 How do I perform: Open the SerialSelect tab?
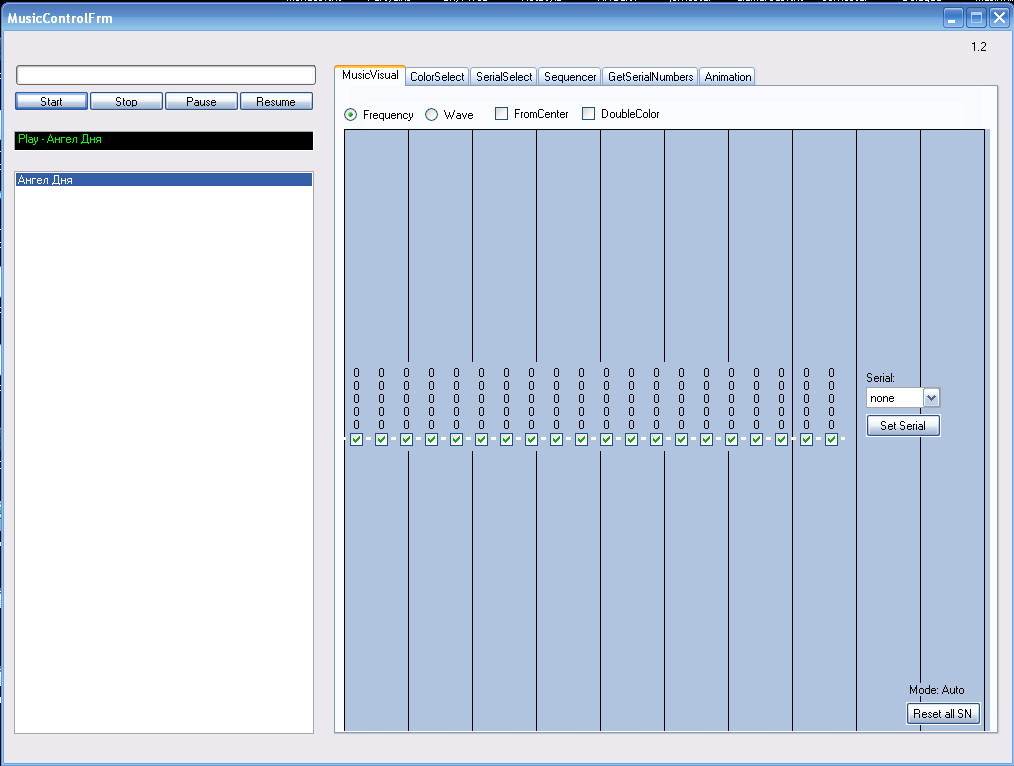504,77
